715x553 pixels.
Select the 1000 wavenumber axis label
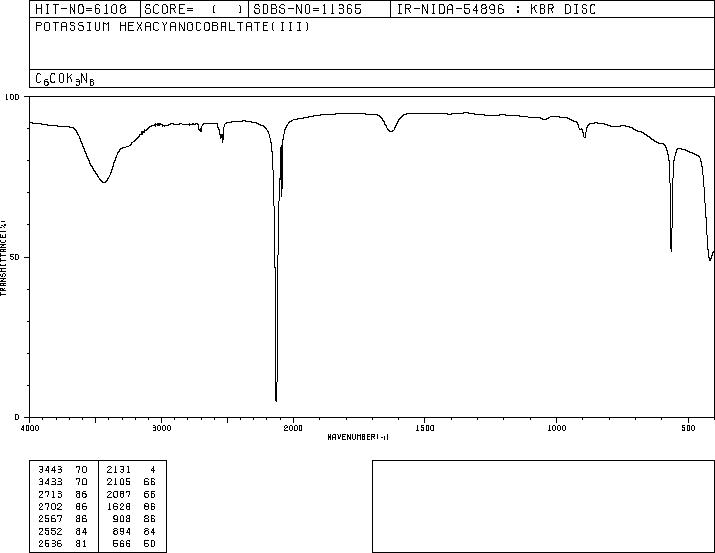tap(556, 428)
